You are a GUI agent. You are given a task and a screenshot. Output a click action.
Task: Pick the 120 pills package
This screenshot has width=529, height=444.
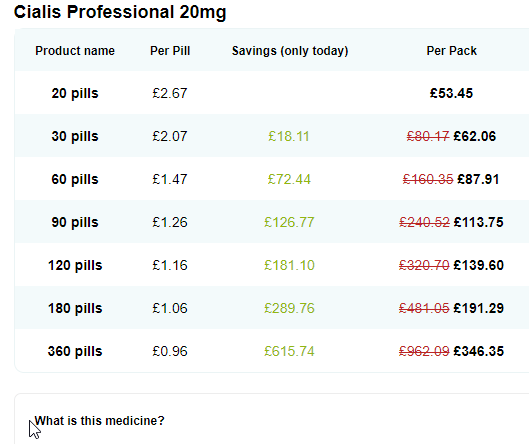(272, 265)
